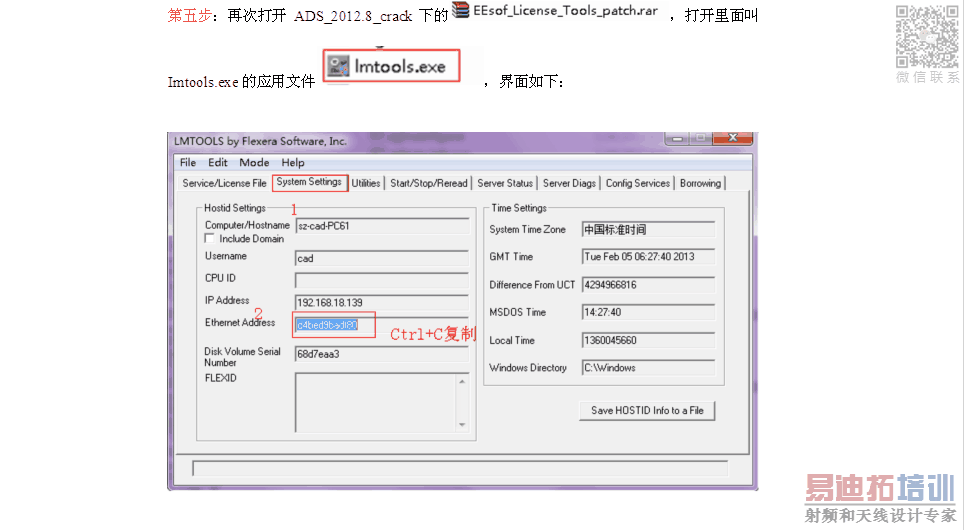
Task: Click the EEsof_License_Tools_patch.rar archive icon
Action: click(460, 10)
